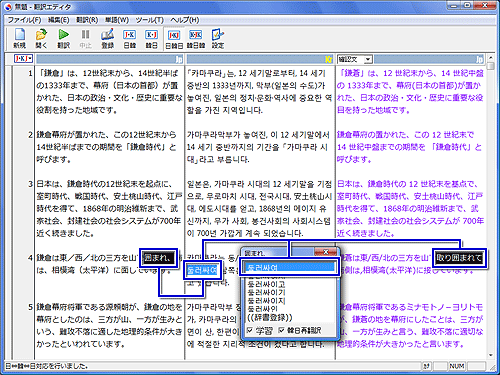Click the NUM indicator in status bar
The height and width of the screenshot is (375, 500).
coord(456,366)
